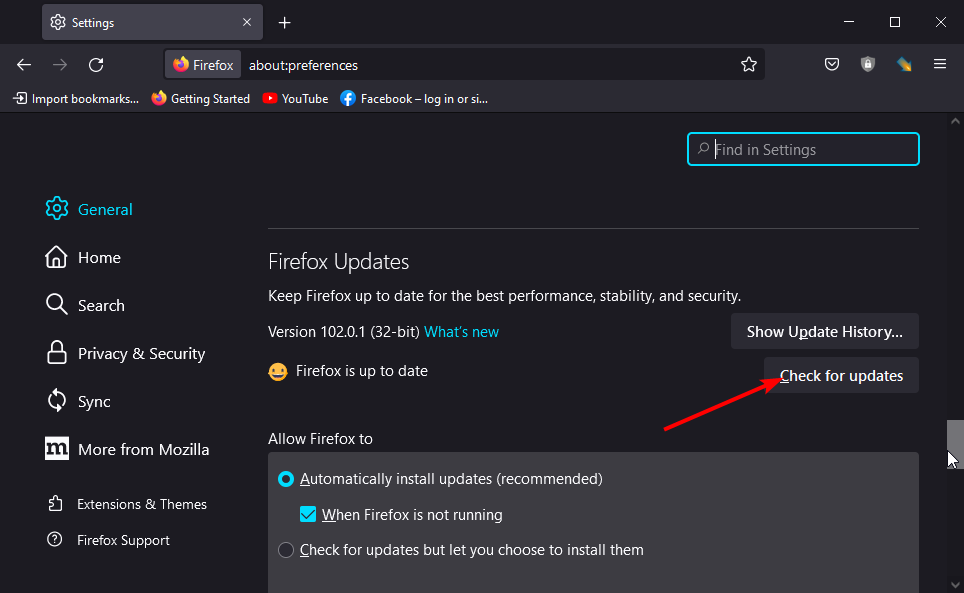Open the Sync settings category

78,401
